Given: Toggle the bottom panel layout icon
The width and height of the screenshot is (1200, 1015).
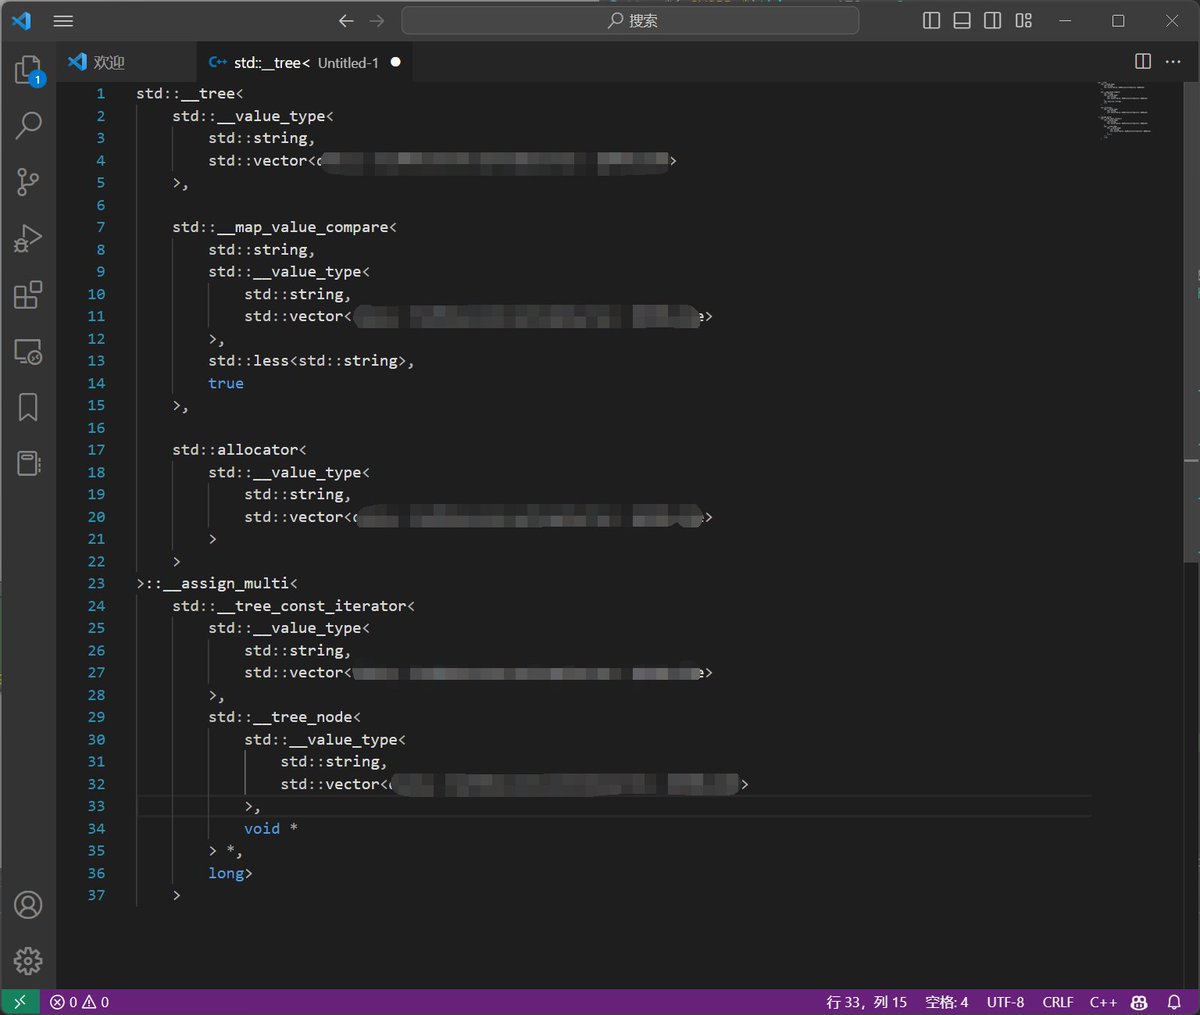Looking at the screenshot, I should coord(962,20).
